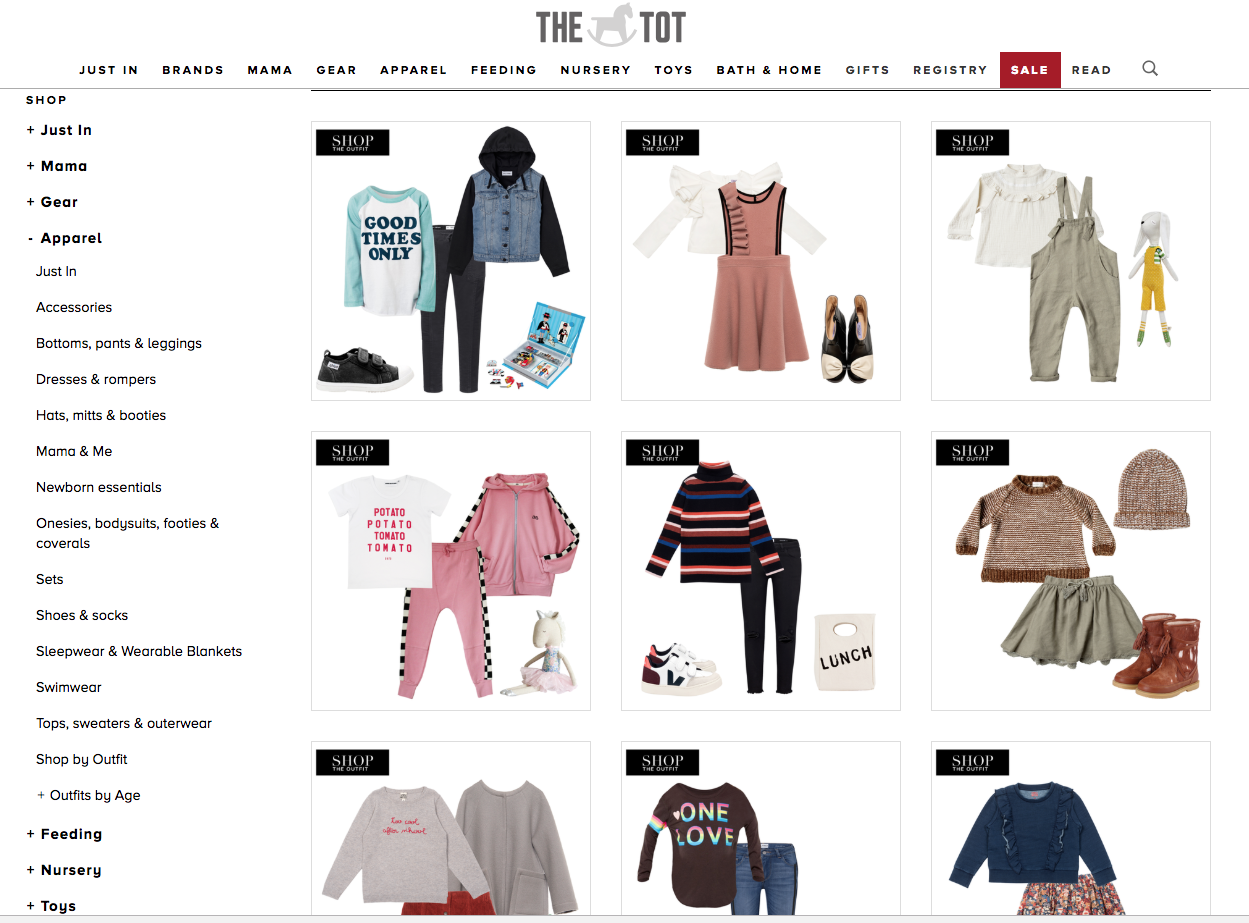Click Shop badge on One Love outfit
1249x923 pixels.
tap(662, 762)
